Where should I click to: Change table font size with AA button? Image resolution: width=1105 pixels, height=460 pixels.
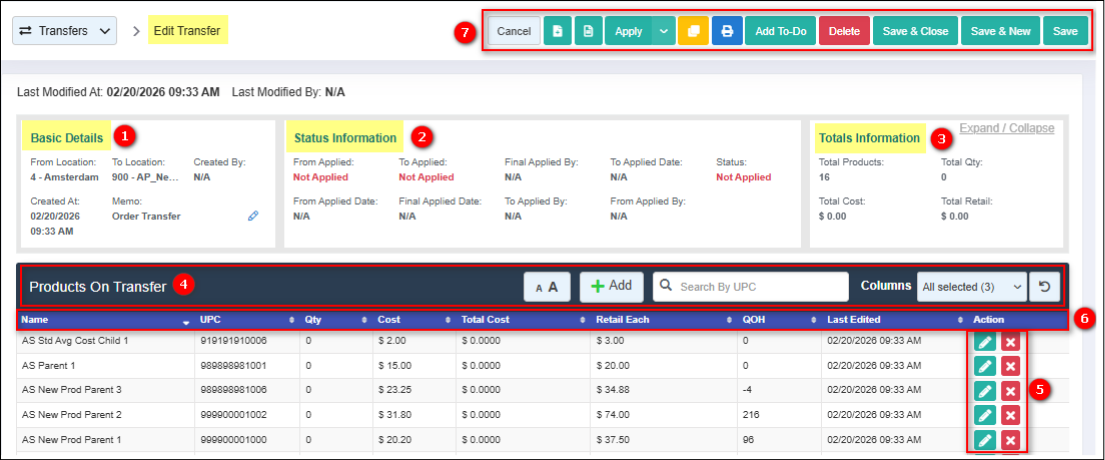[547, 286]
